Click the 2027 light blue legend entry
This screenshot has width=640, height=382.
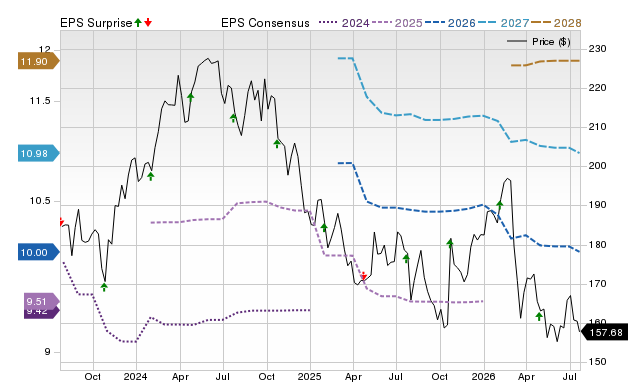(x=503, y=23)
